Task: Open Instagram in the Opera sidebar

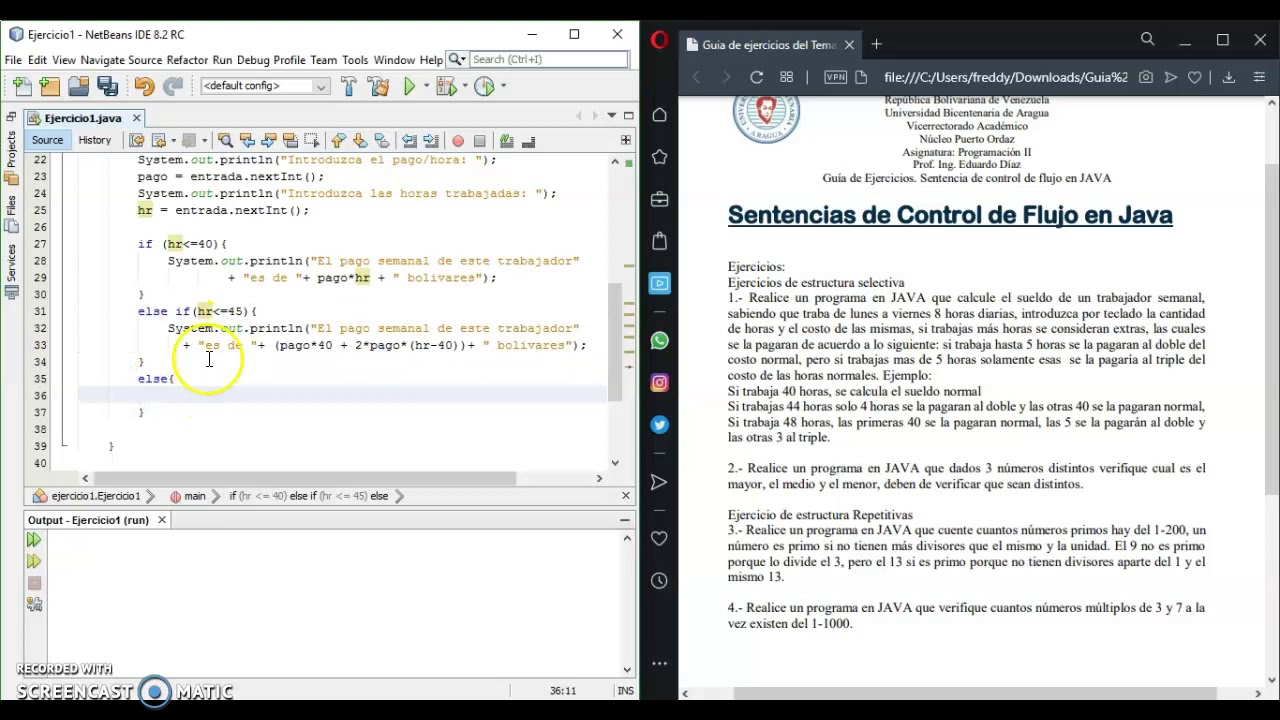Action: pos(659,383)
